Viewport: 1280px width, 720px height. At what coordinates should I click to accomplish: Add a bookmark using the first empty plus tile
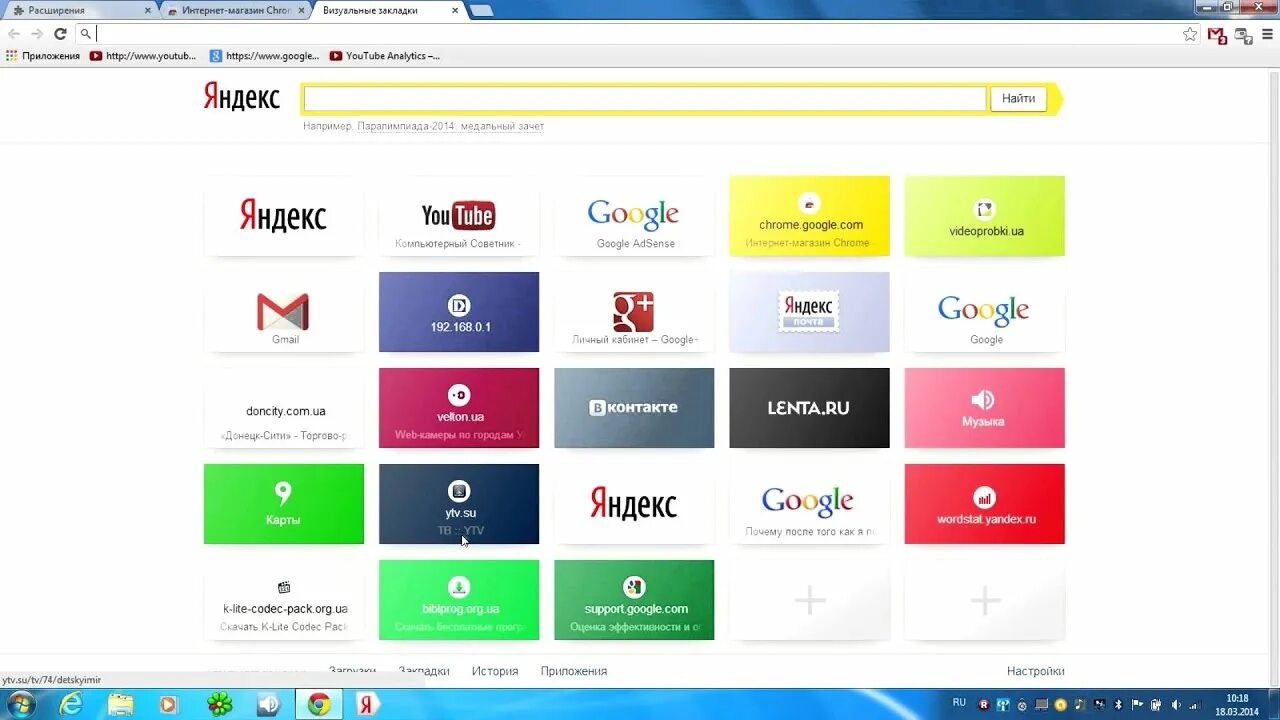809,600
